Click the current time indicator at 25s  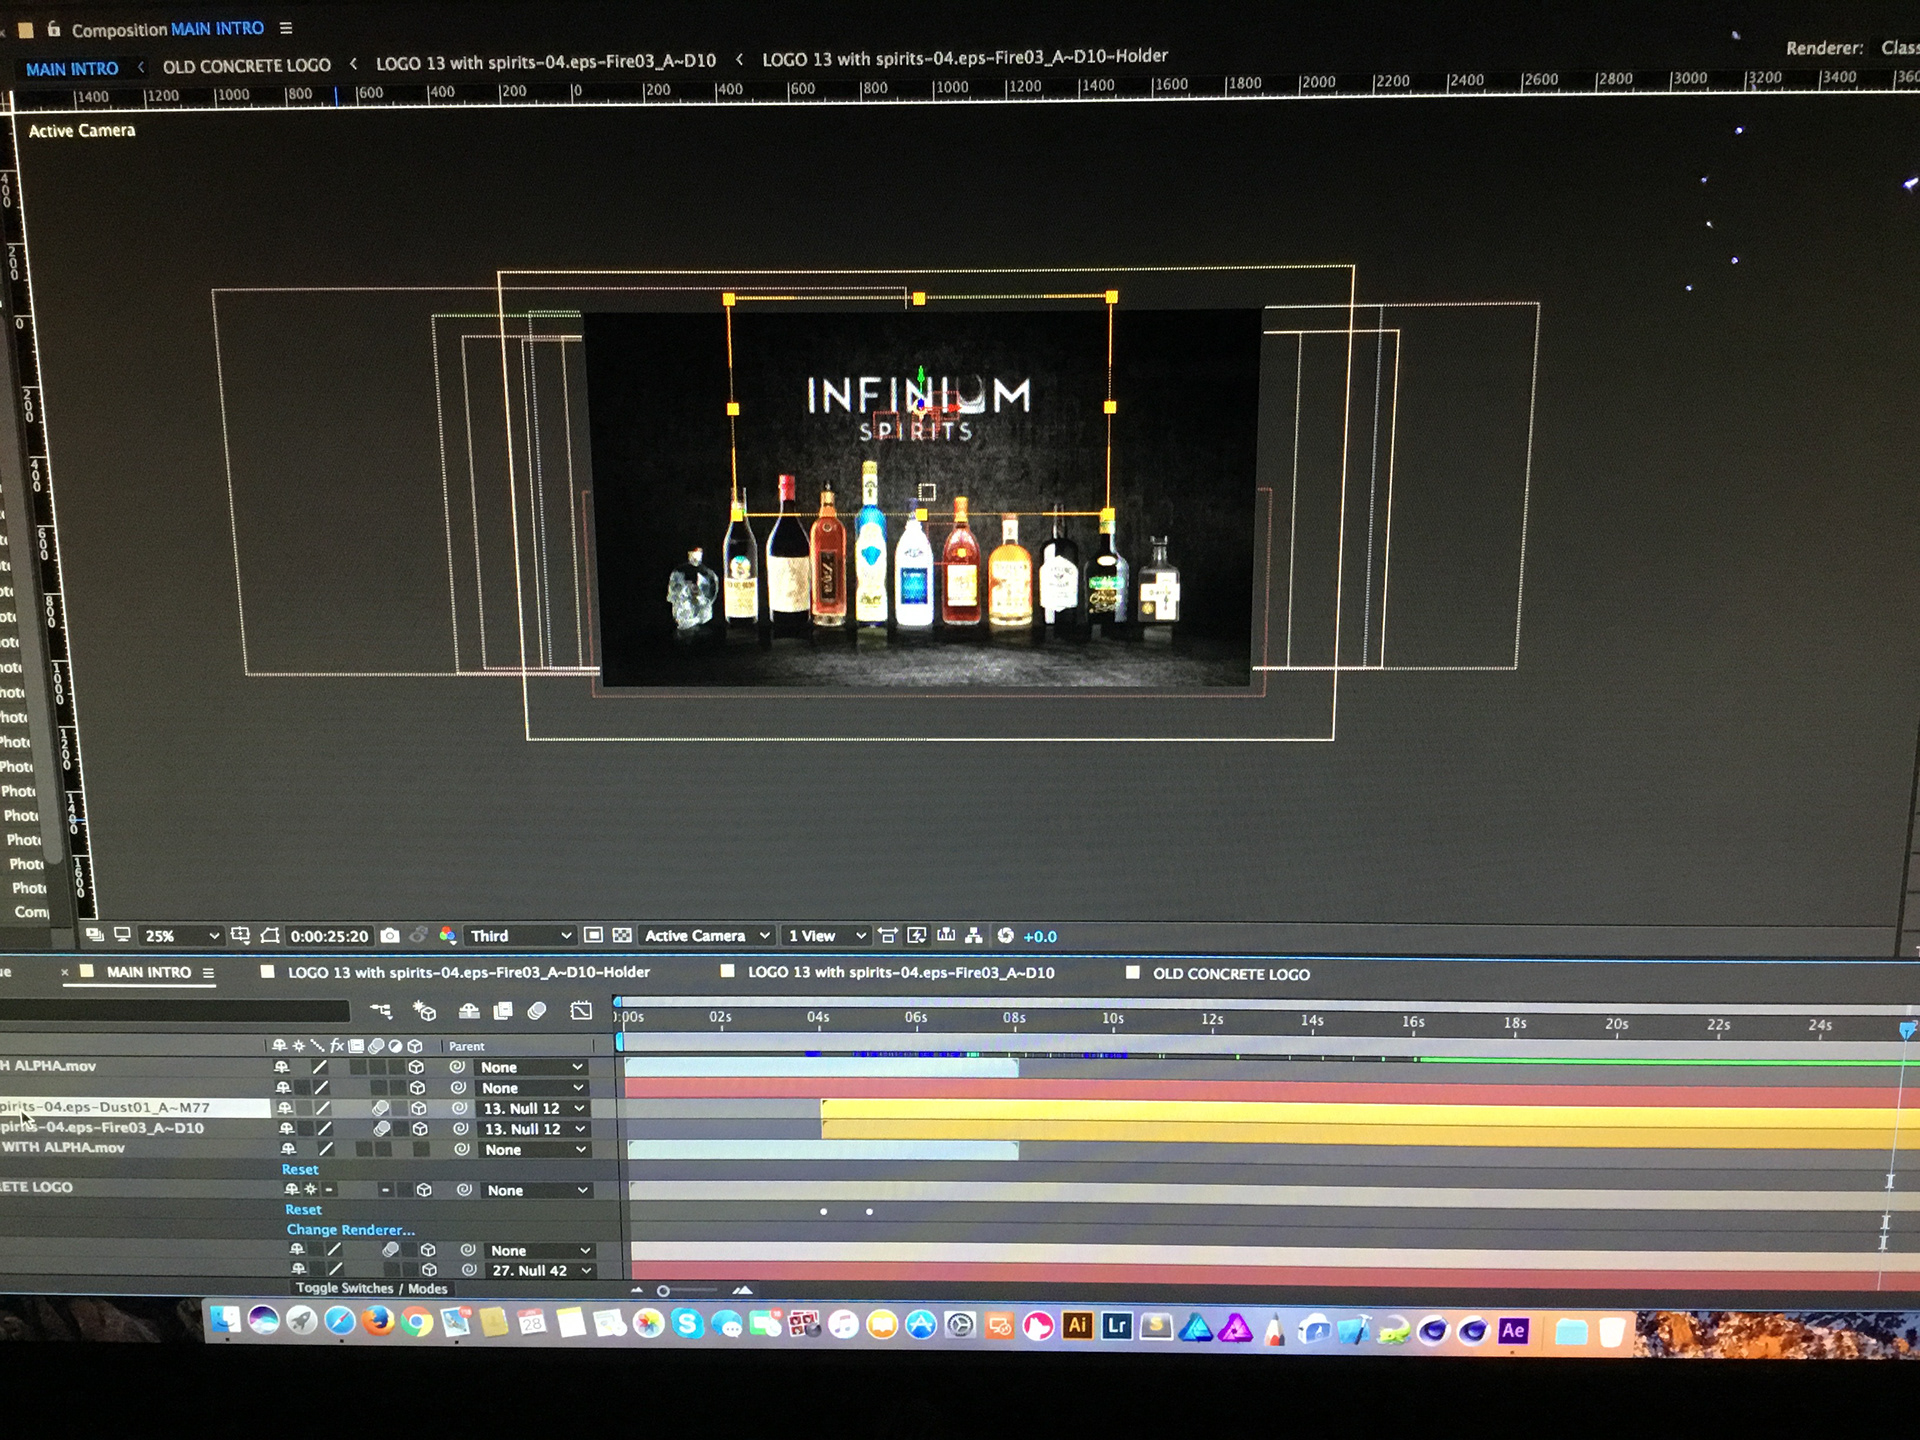(x=1906, y=1030)
